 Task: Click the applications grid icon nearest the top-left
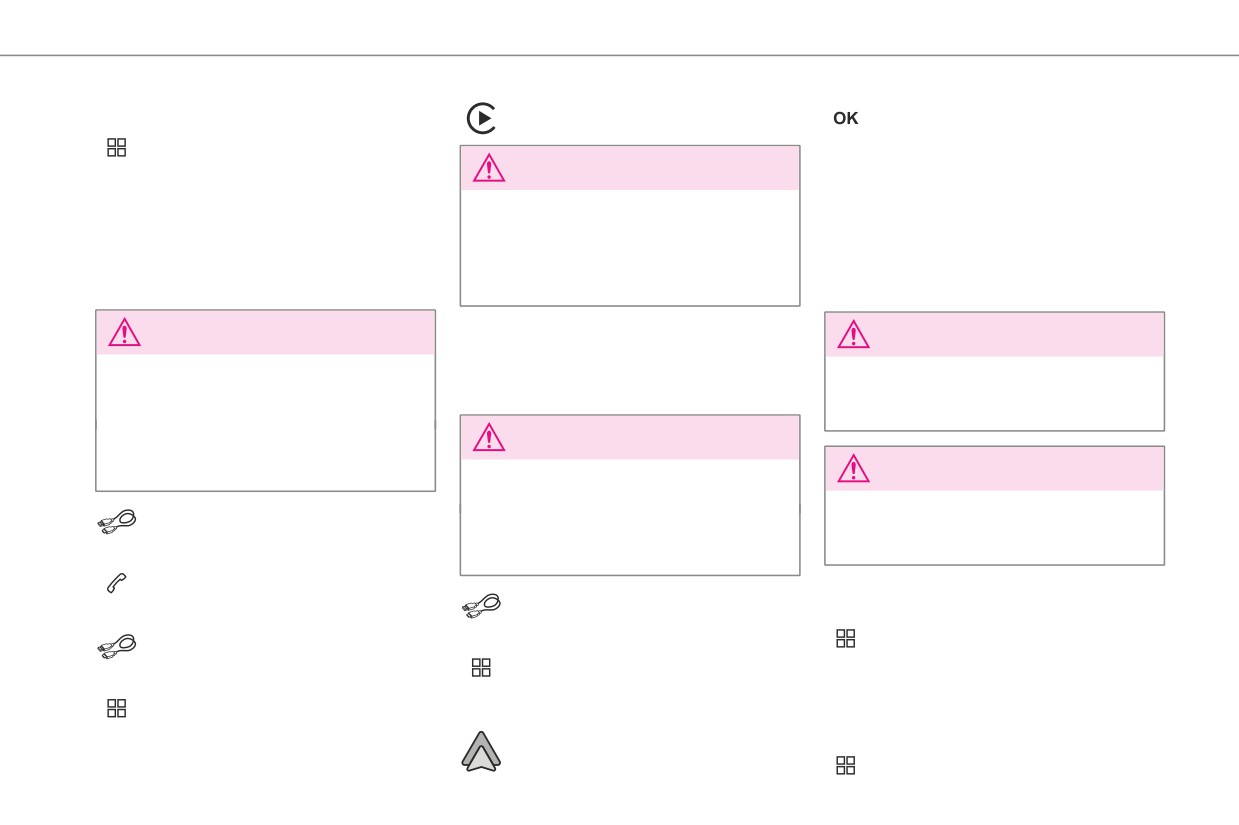pyautogui.click(x=117, y=147)
